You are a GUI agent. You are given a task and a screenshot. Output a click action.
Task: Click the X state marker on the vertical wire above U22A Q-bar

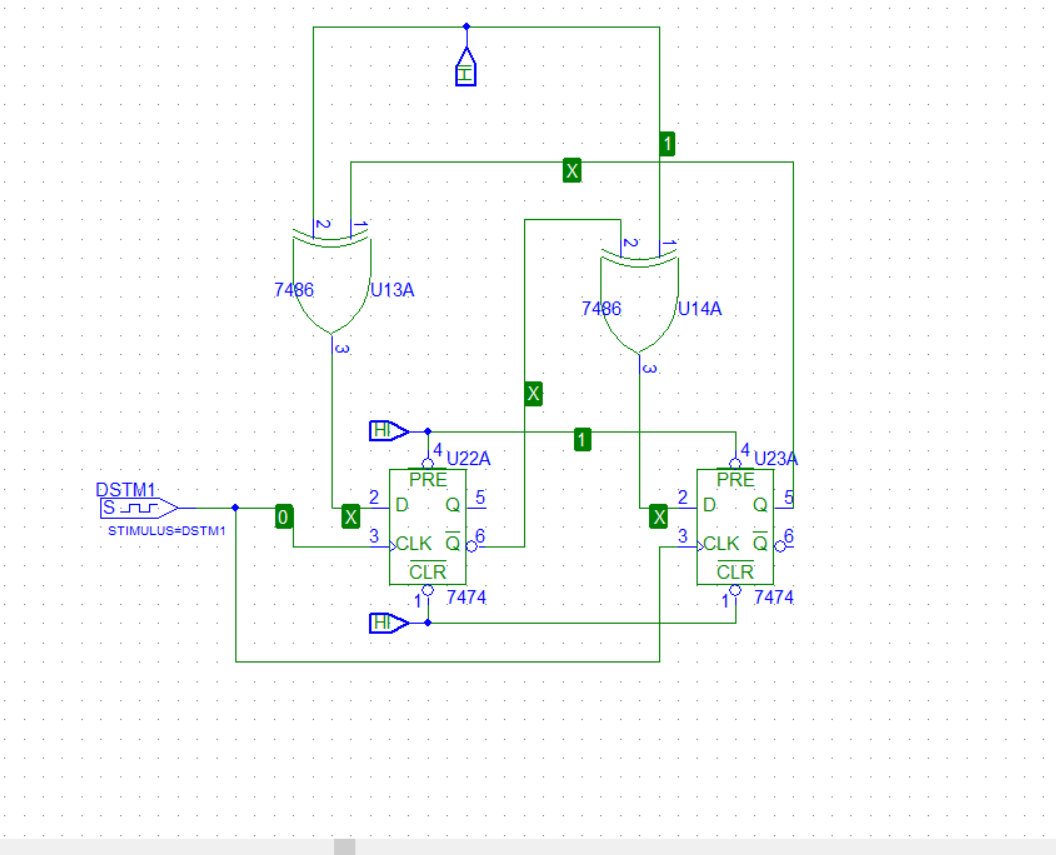pyautogui.click(x=533, y=393)
